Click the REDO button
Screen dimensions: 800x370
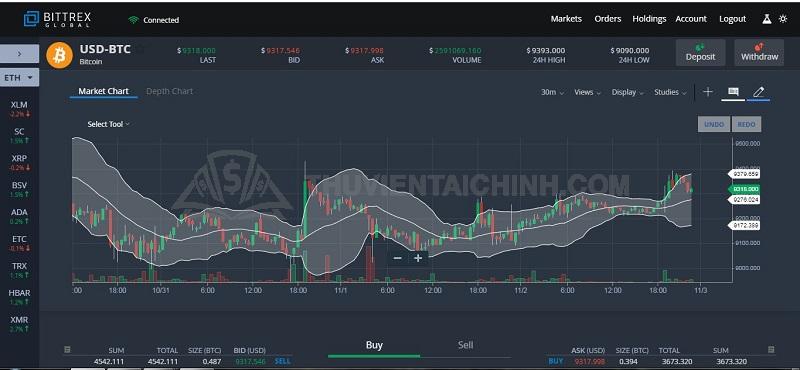pos(746,124)
